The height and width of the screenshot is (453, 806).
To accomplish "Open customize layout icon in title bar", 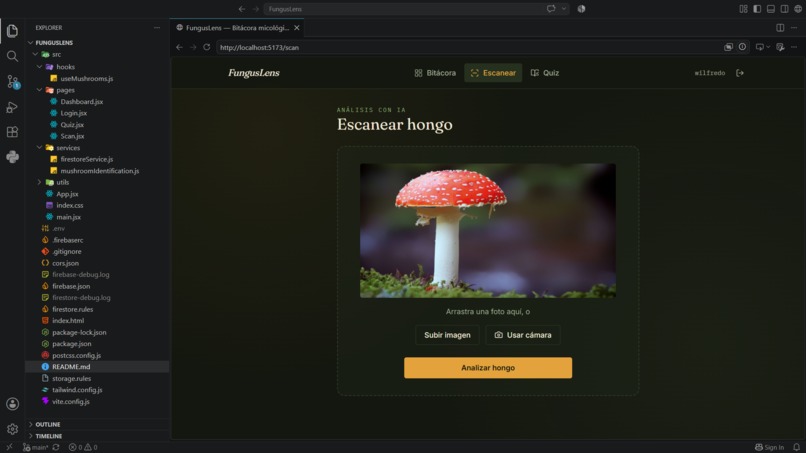I will 743,9.
